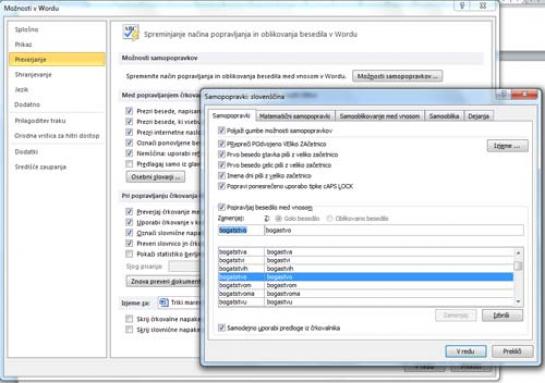Toggle Popravljaj besedilo med vnosom checkbox
This screenshot has height=383, width=545.
tap(221, 207)
